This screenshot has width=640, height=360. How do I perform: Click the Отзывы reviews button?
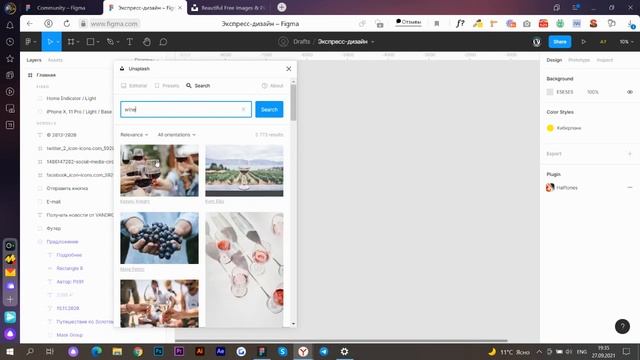409,22
